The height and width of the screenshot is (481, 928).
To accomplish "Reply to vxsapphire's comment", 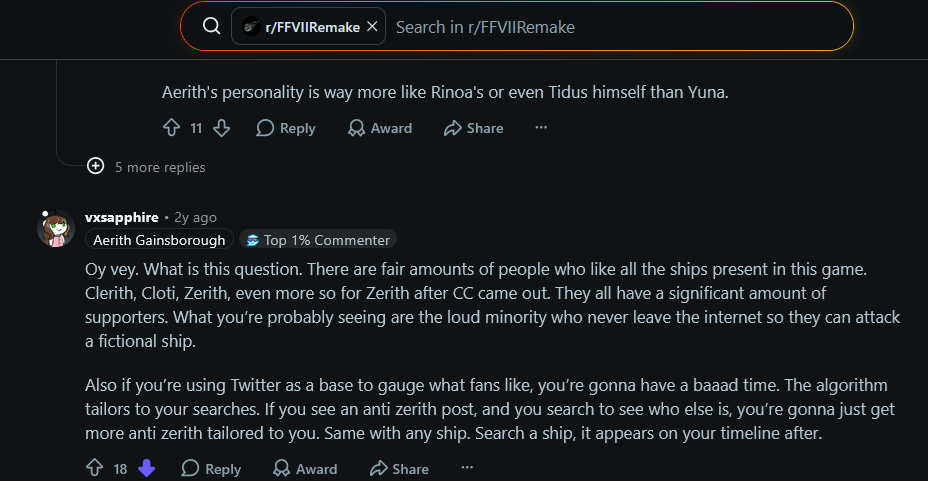I will click(x=211, y=469).
